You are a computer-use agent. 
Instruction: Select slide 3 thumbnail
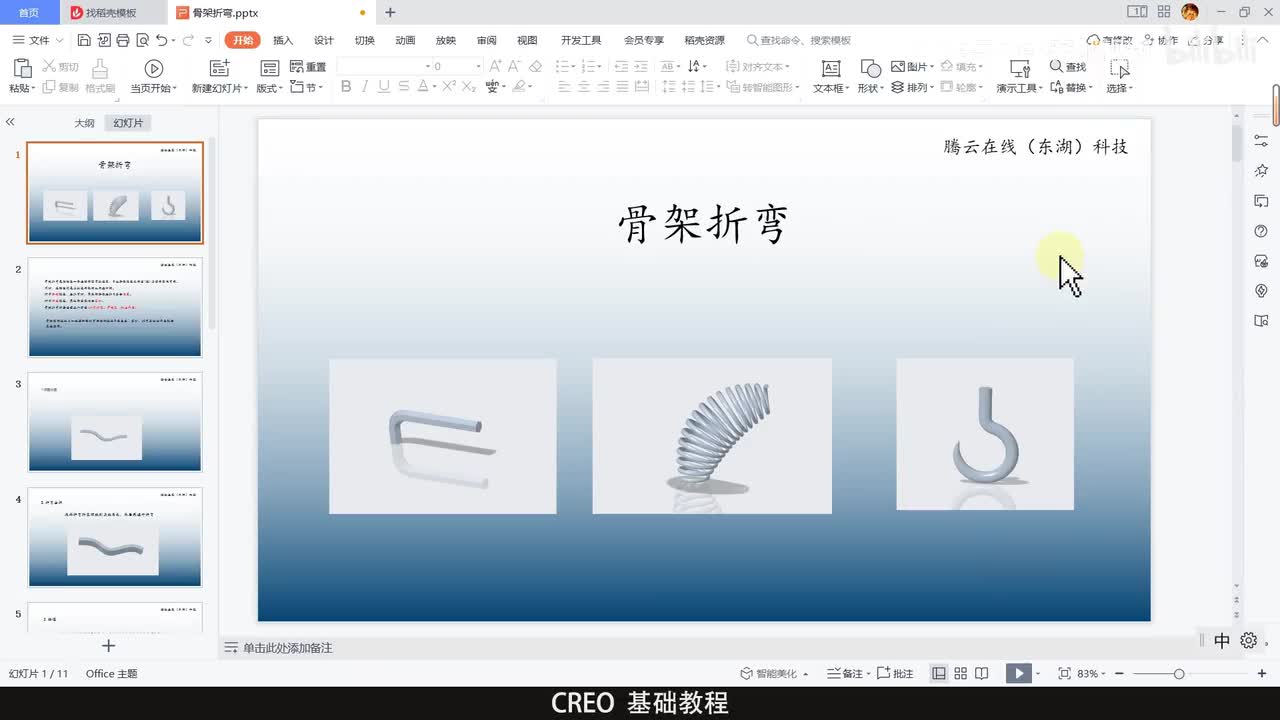coord(115,421)
